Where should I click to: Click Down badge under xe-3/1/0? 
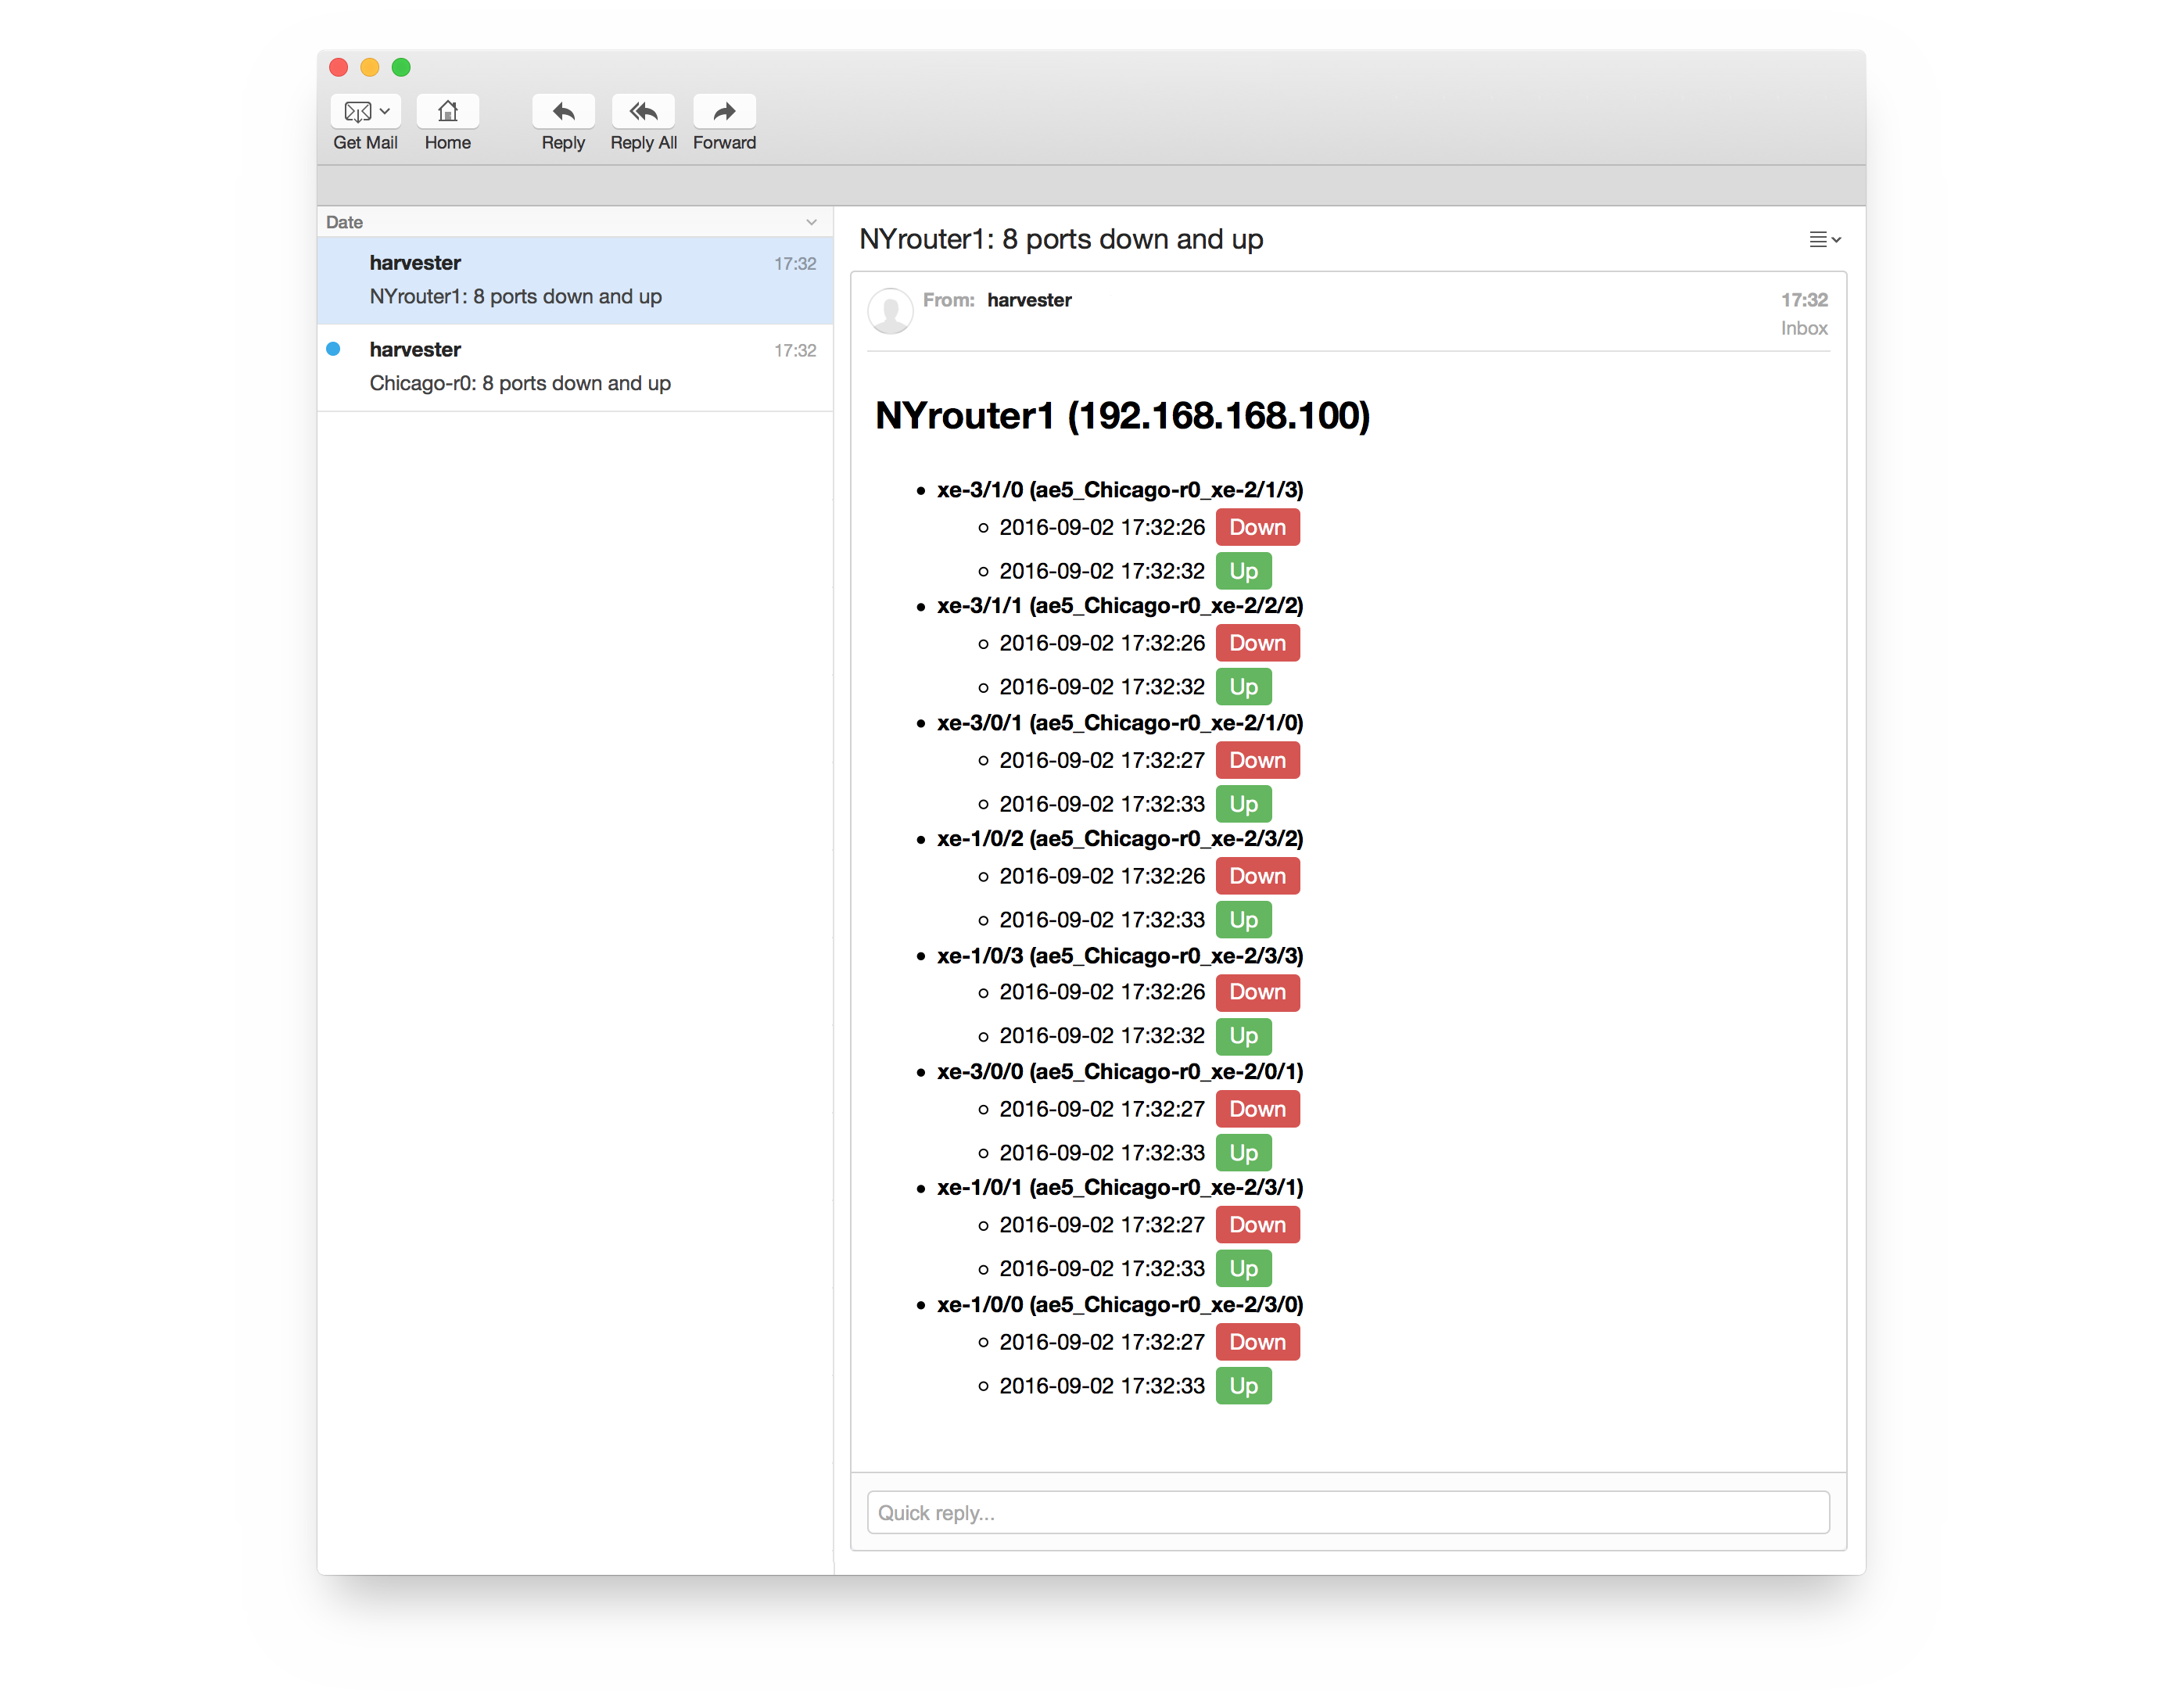(x=1257, y=527)
